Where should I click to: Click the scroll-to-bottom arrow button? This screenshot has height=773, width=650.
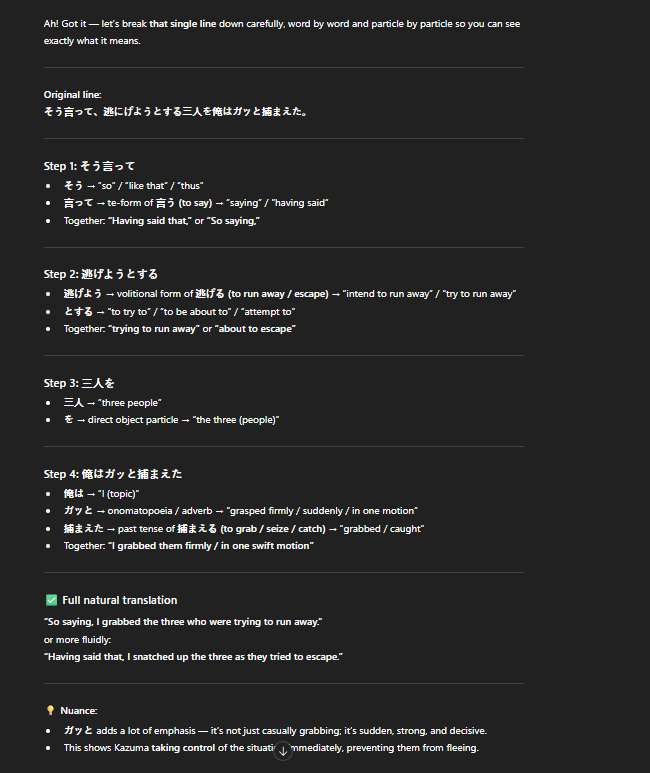coord(283,751)
